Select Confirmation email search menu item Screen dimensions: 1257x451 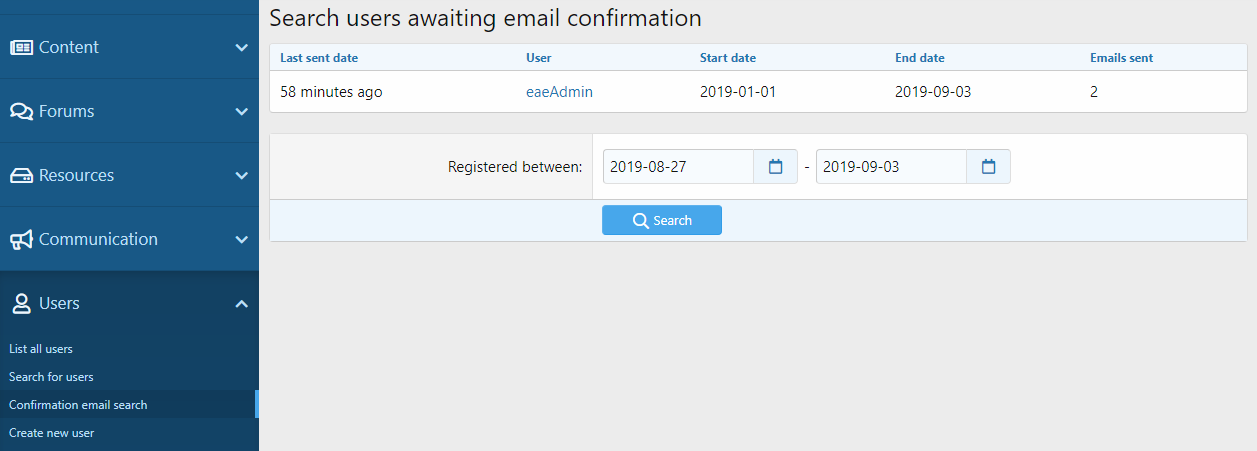pyautogui.click(x=78, y=405)
